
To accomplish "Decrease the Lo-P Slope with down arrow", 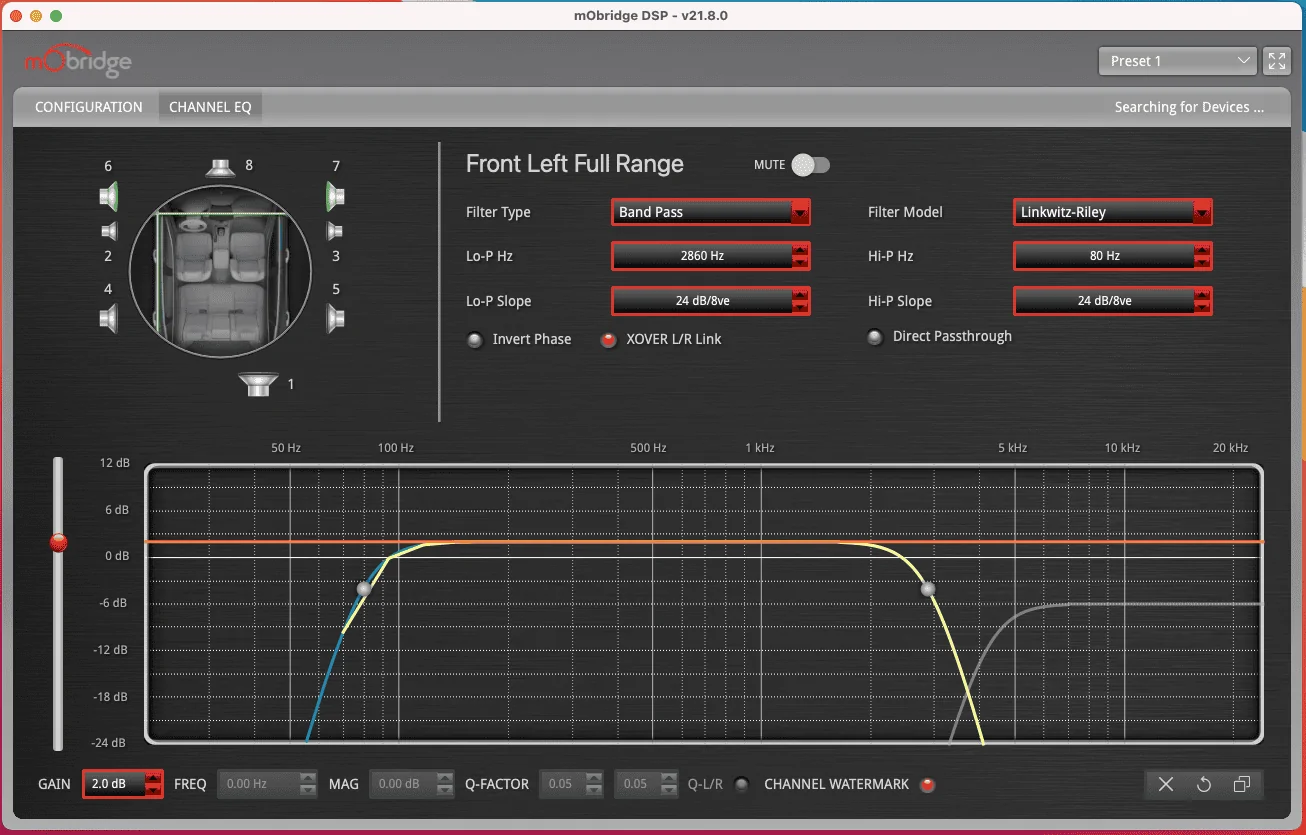I will click(x=799, y=307).
